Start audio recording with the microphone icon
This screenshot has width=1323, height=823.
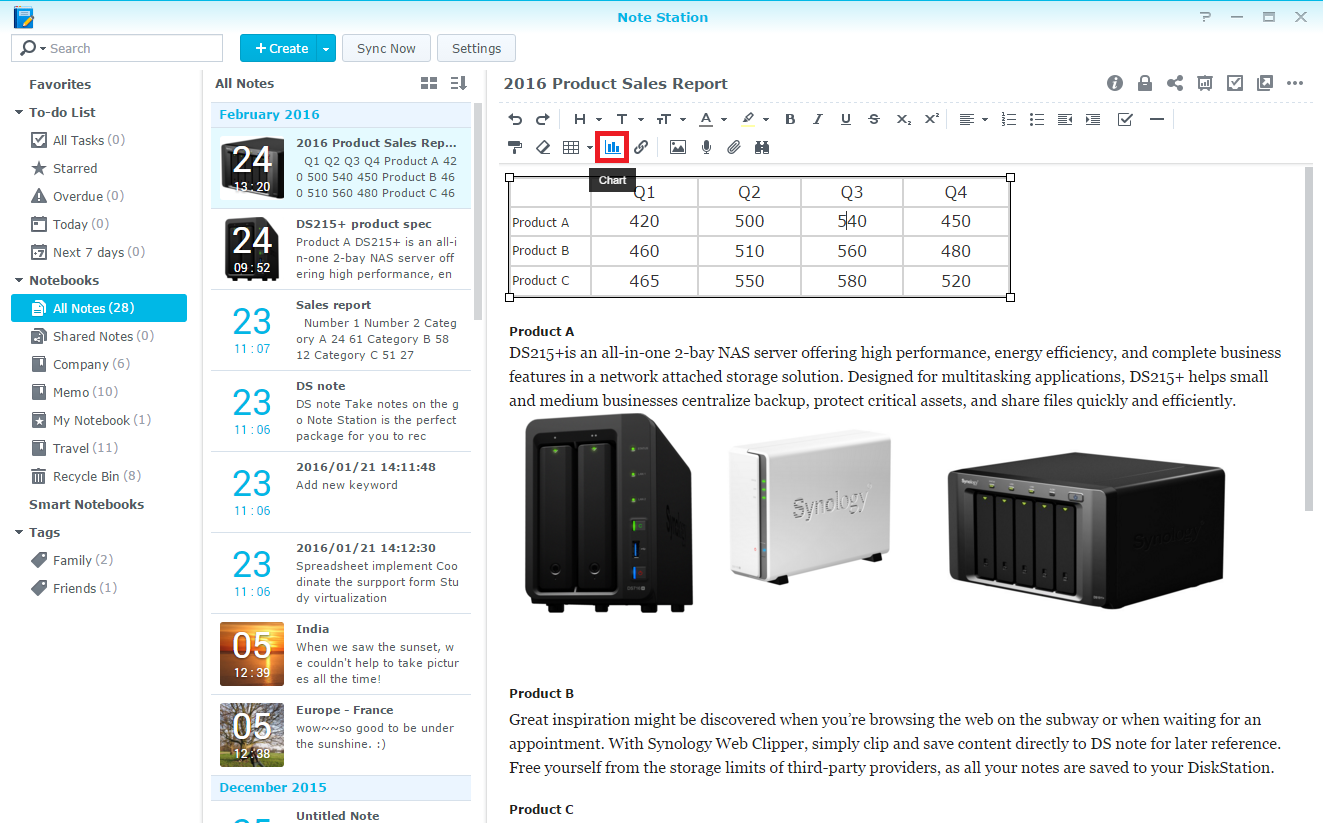coord(706,147)
